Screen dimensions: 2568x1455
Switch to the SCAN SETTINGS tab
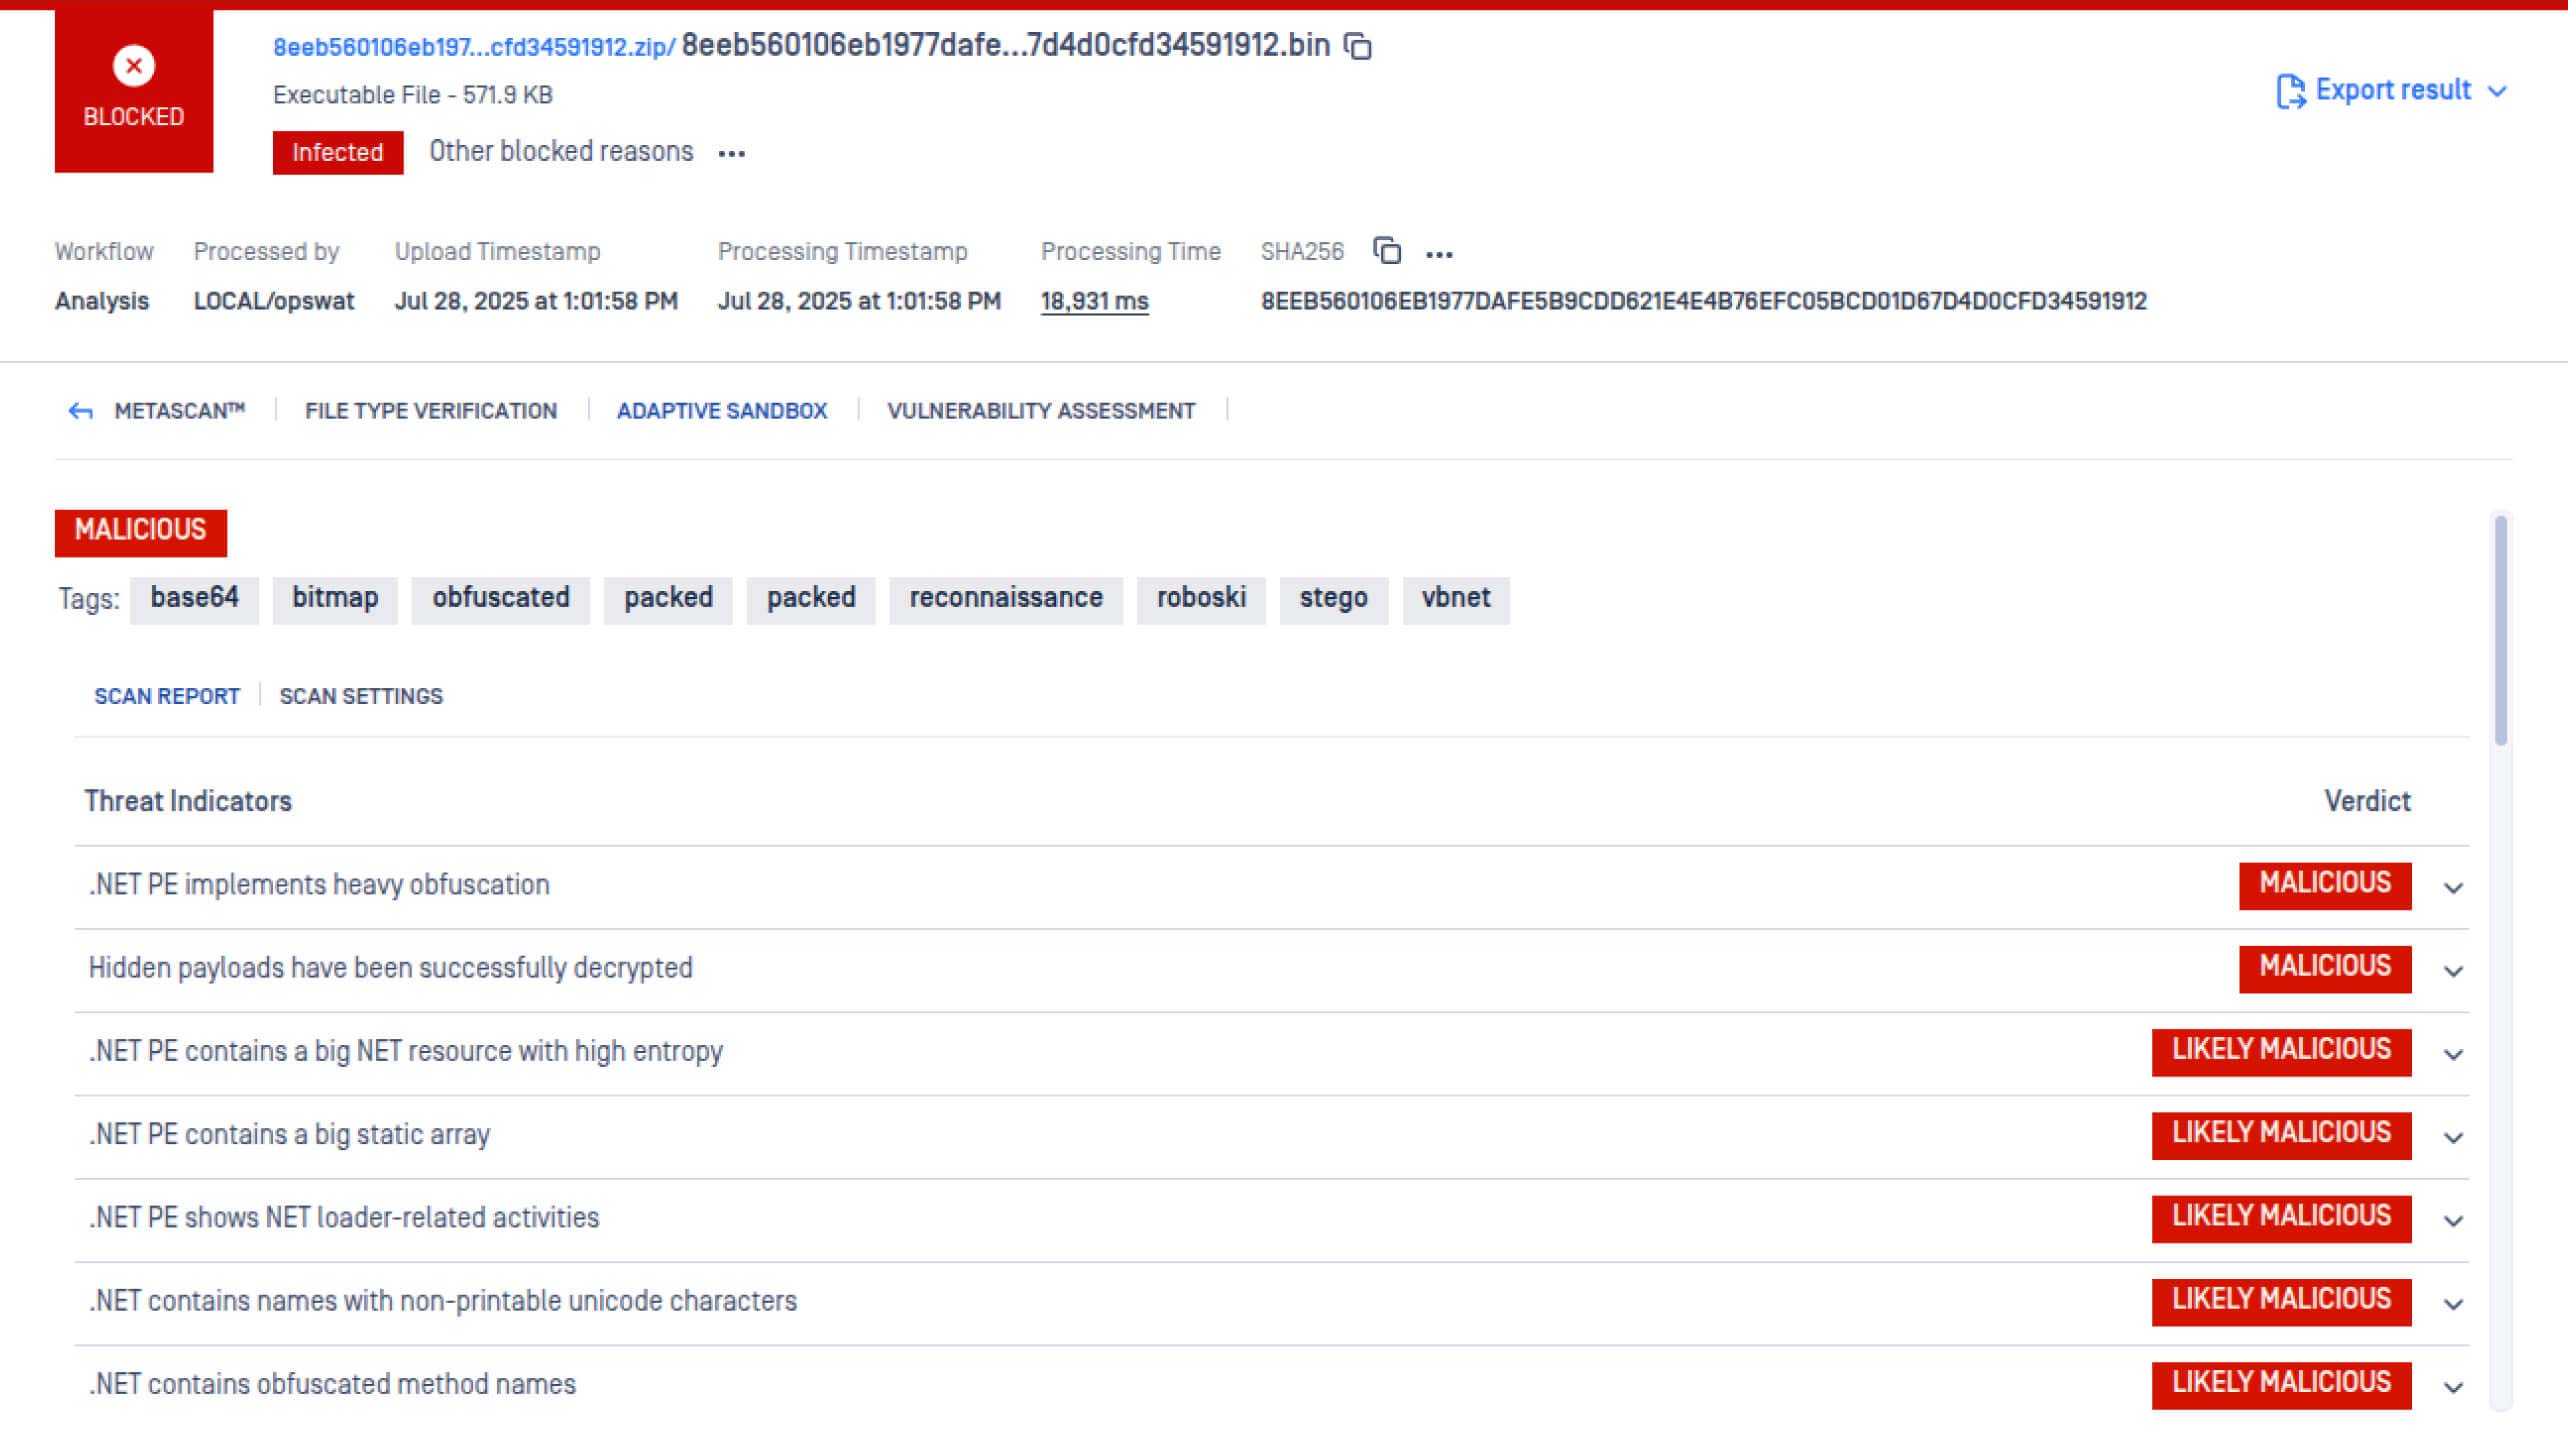[x=361, y=696]
